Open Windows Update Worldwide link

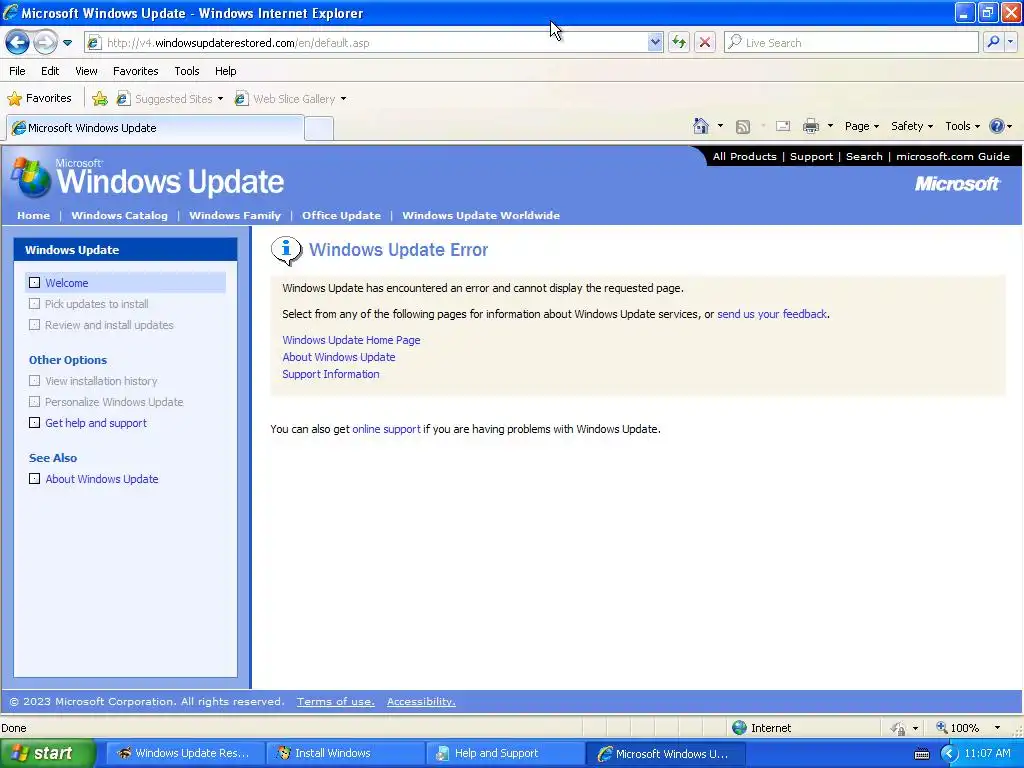pos(481,216)
